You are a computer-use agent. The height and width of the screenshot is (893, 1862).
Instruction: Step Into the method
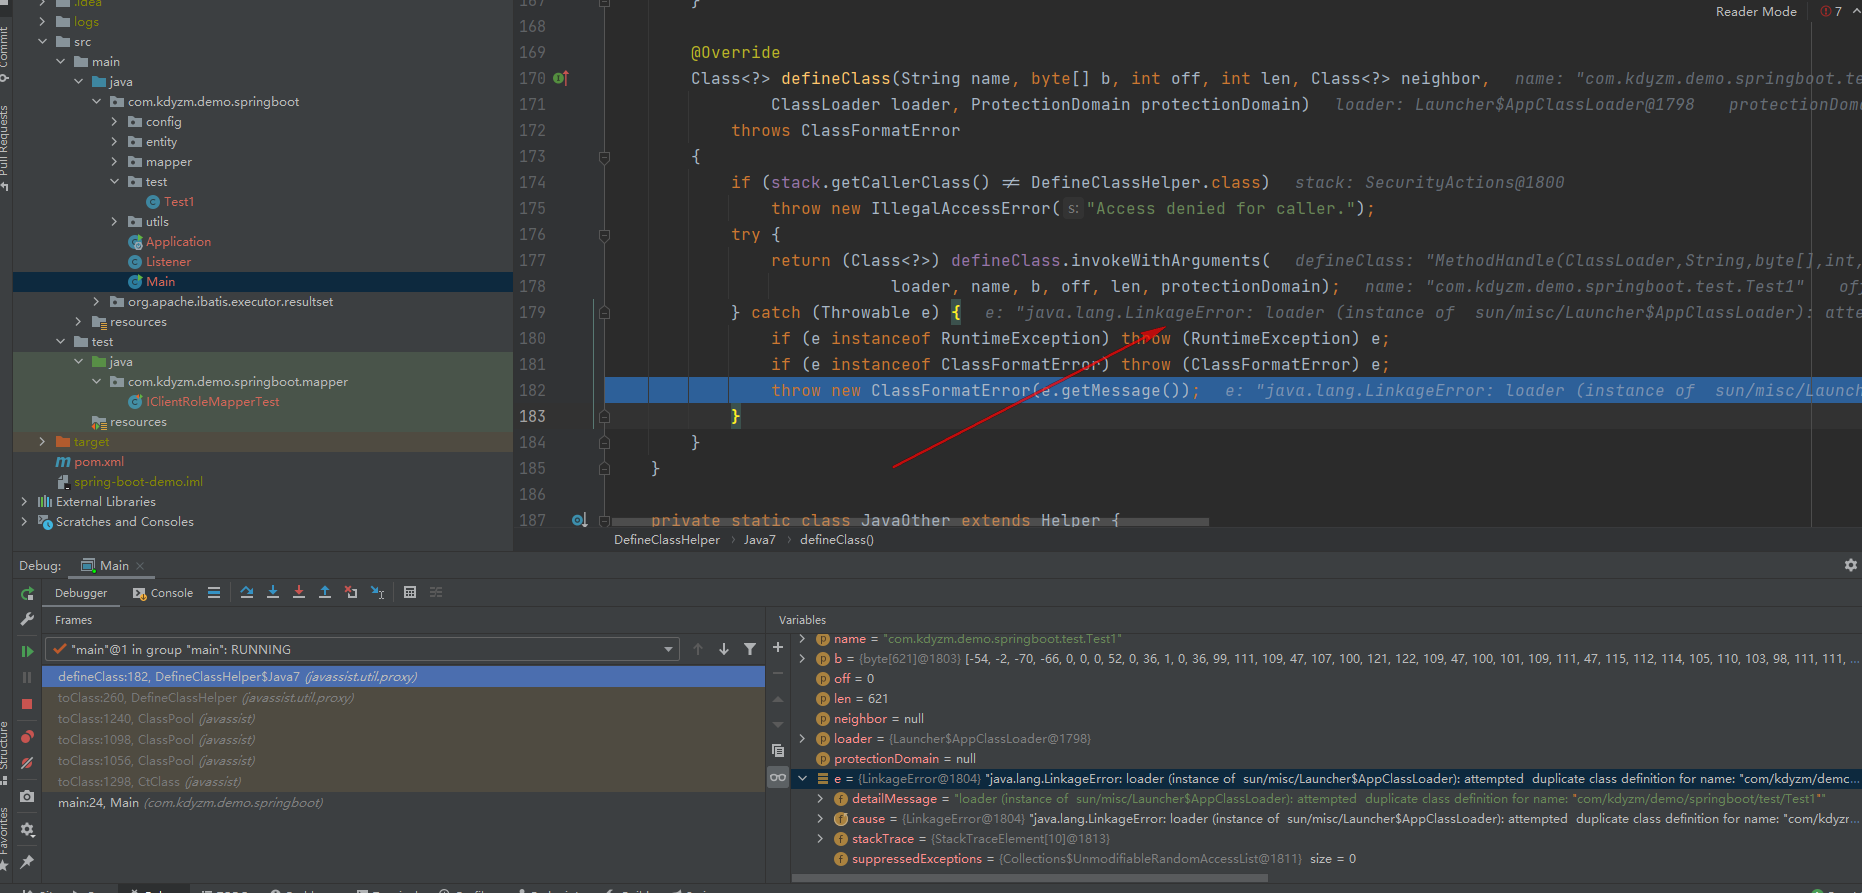(x=273, y=593)
